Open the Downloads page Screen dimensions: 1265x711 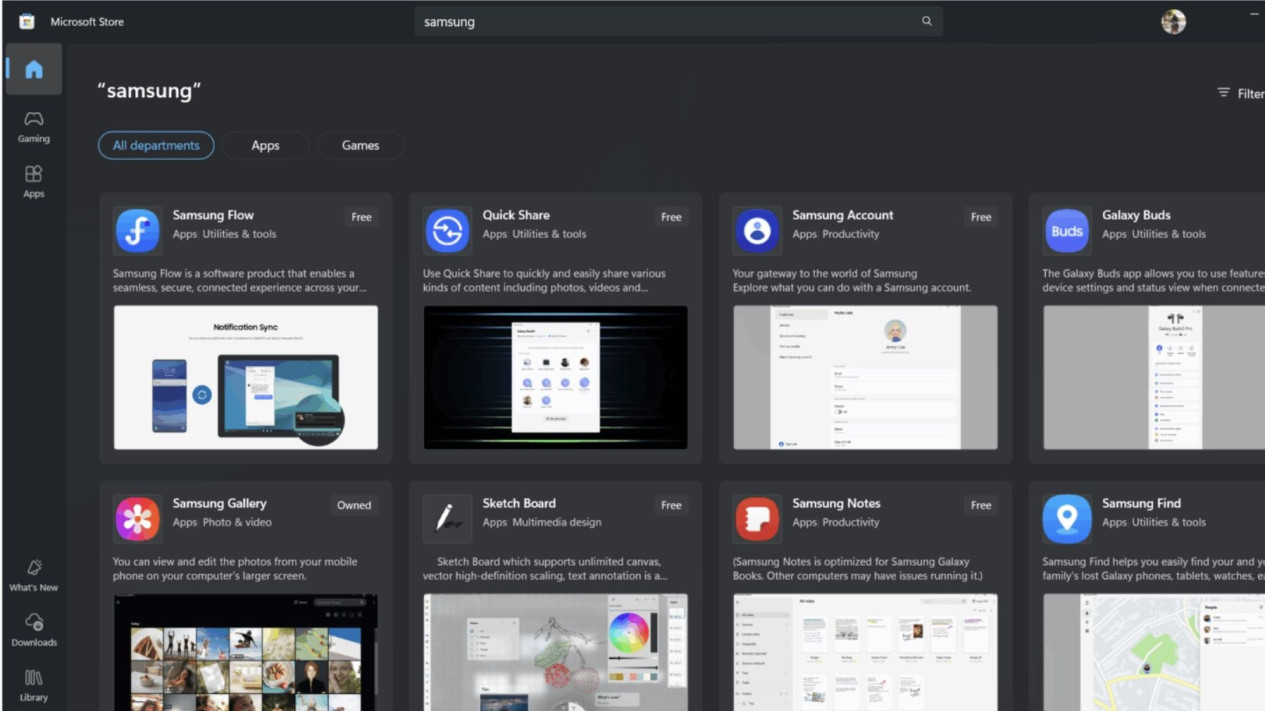point(34,631)
